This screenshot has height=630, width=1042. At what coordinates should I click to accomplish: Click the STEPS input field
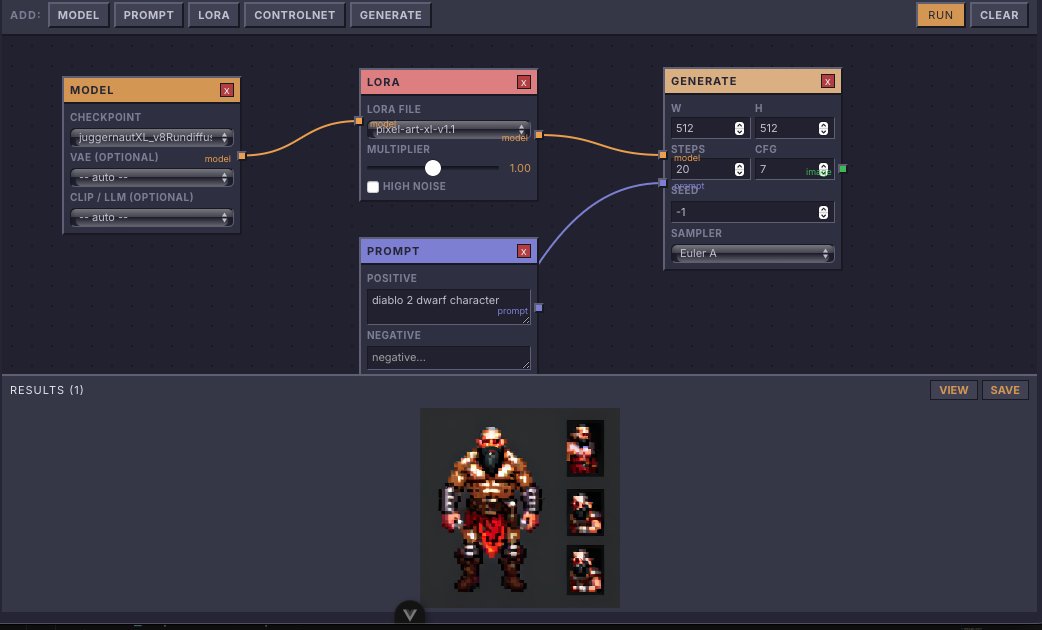pos(710,169)
